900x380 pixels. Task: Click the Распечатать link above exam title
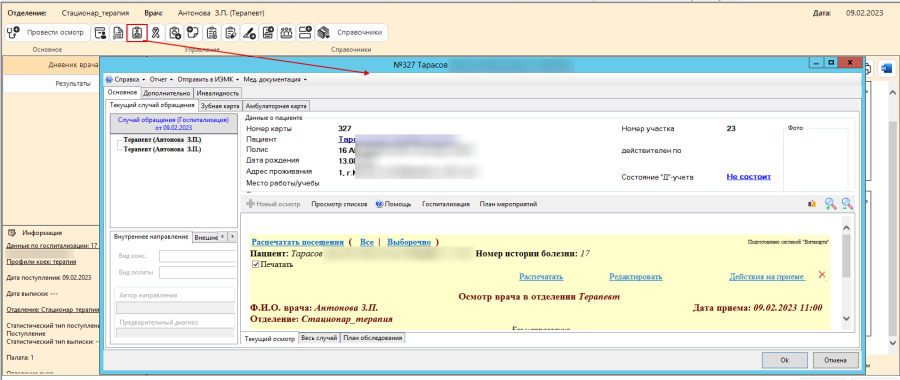pyautogui.click(x=541, y=277)
